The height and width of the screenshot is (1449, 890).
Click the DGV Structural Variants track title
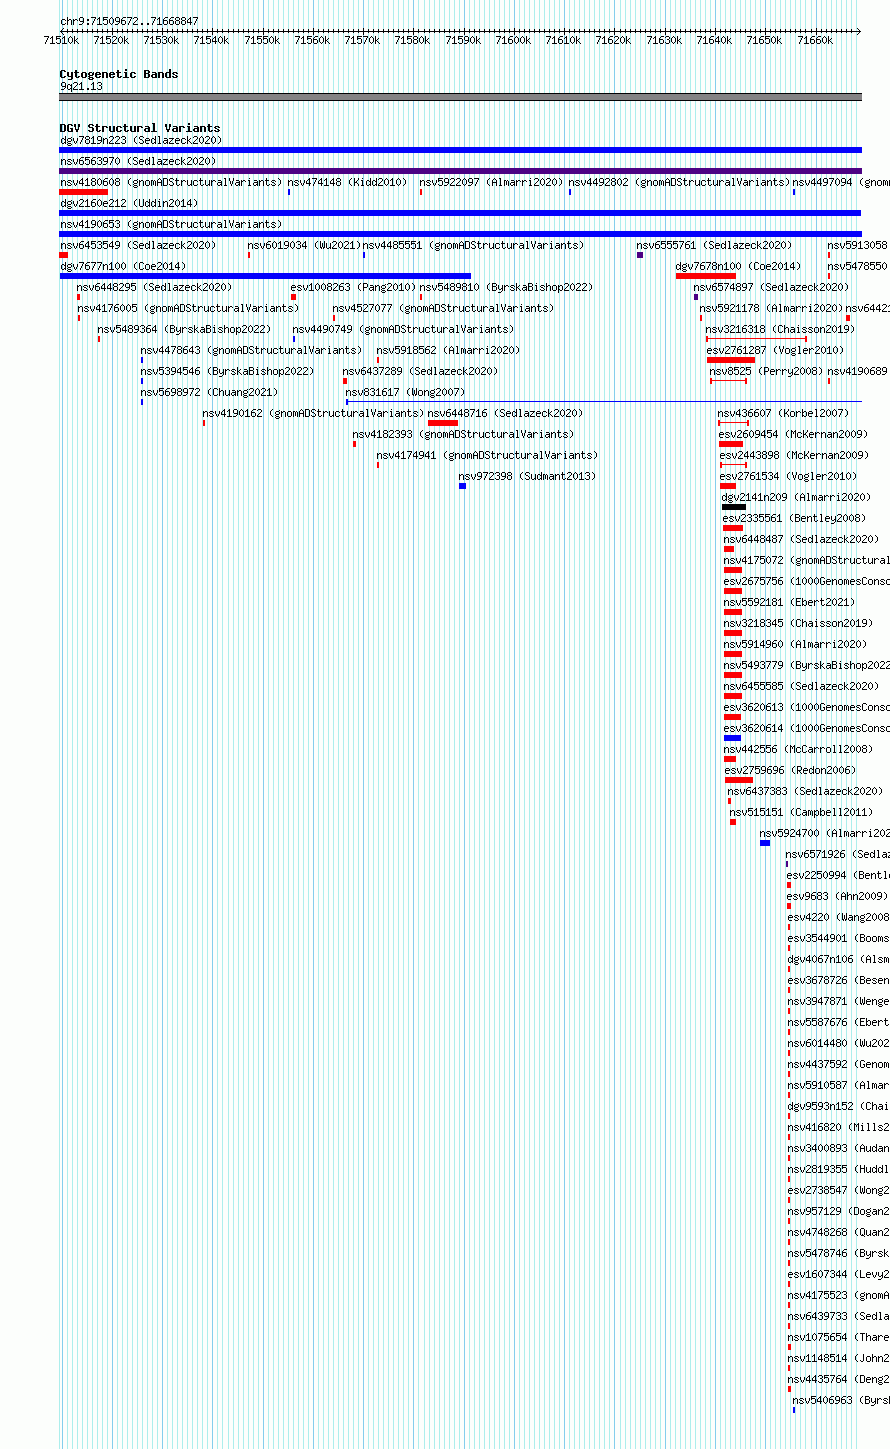coord(140,128)
